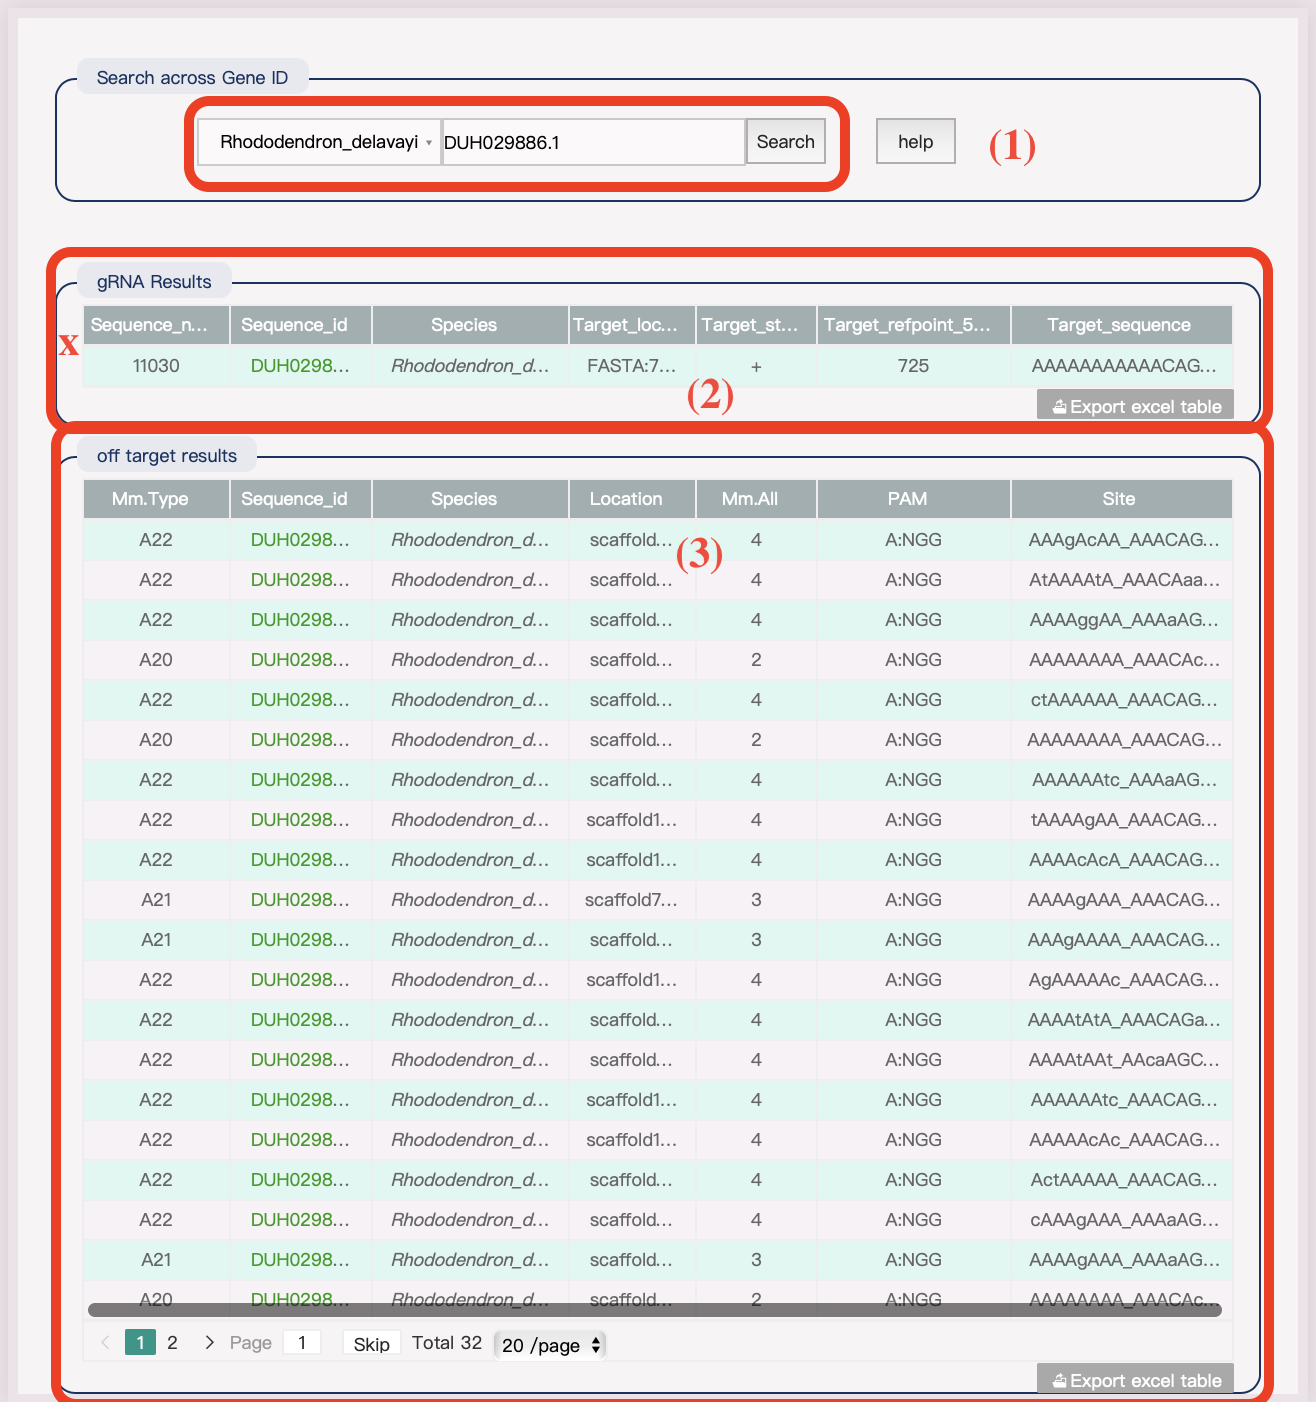
Task: Click the Gene ID input field DUH029886.1
Action: 593,142
